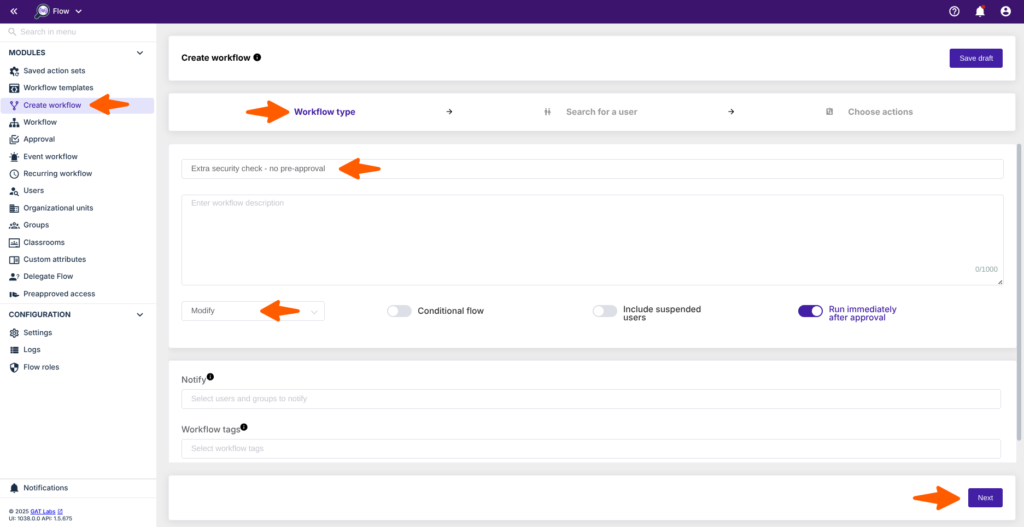Screen dimensions: 1024x527
Task: Collapse sidebar with double chevron icon
Action: [x=14, y=11]
